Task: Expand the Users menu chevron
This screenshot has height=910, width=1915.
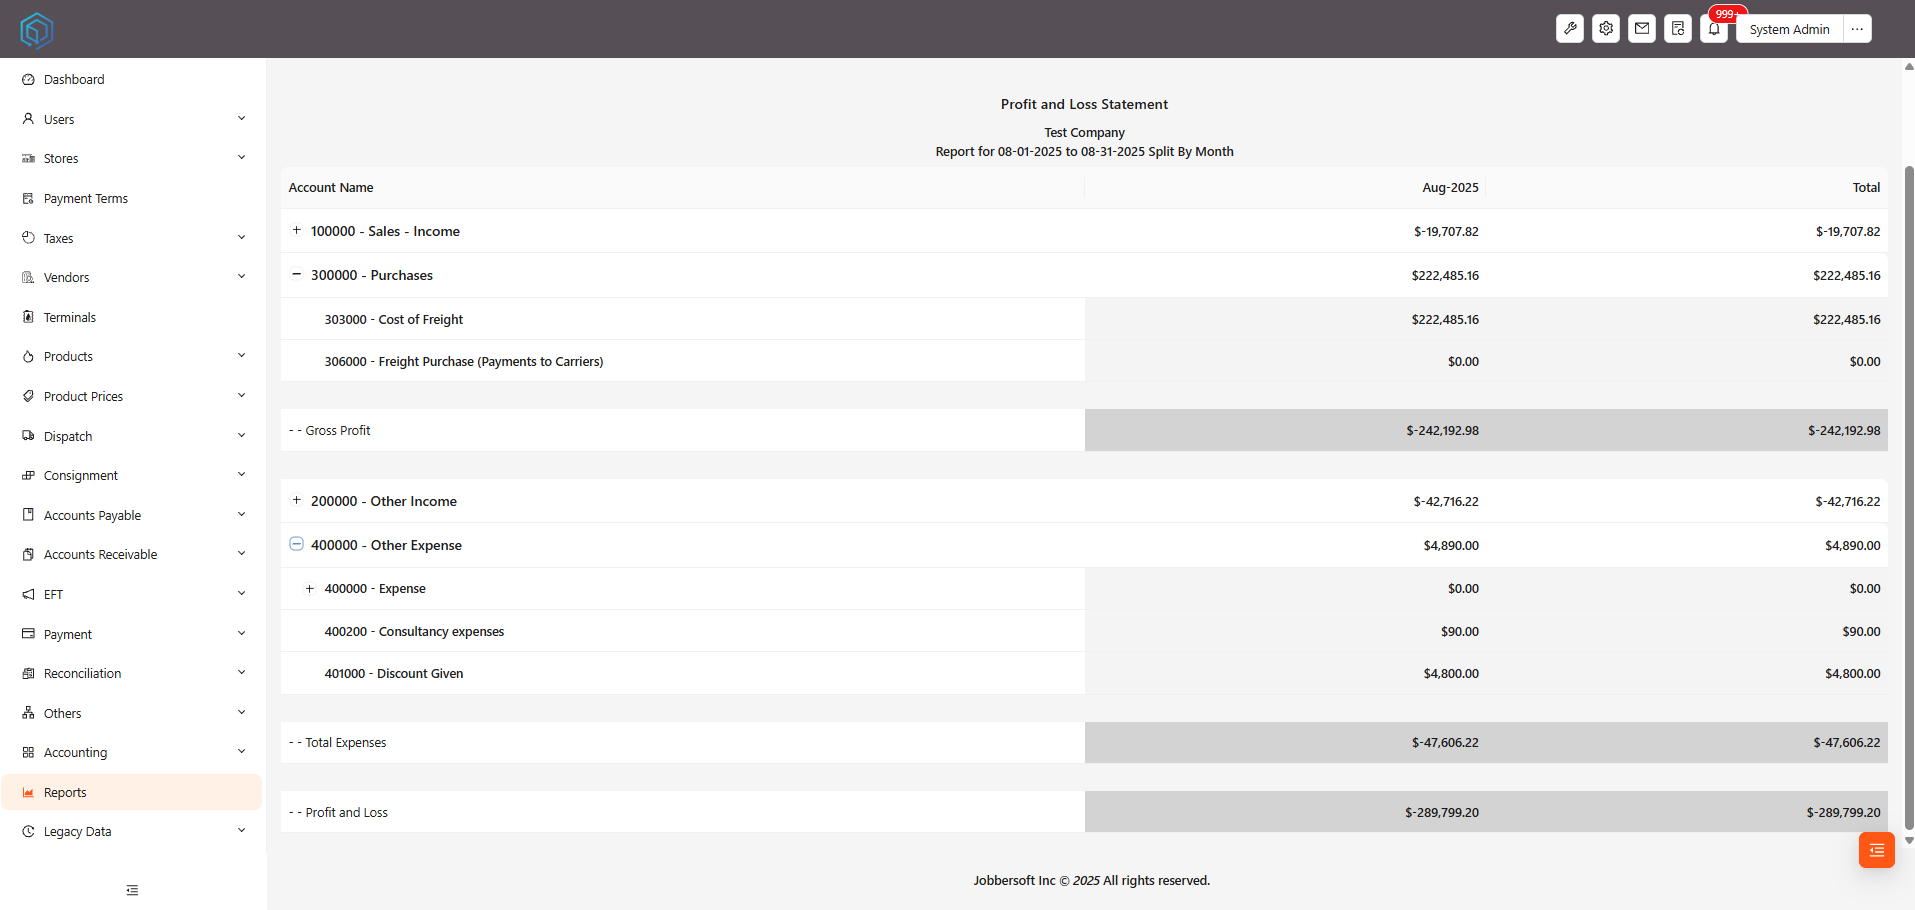Action: 241,119
